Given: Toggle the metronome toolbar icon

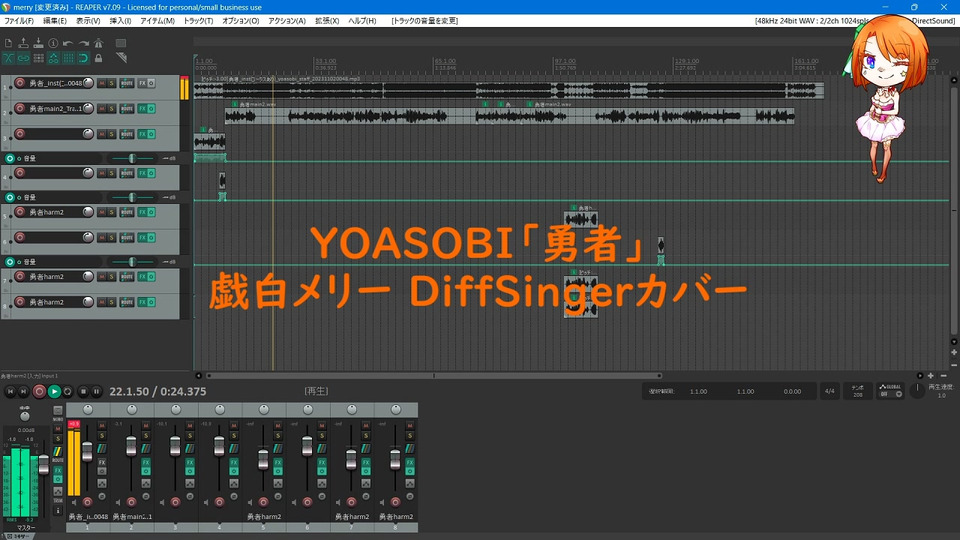Looking at the screenshot, I should pos(98,43).
